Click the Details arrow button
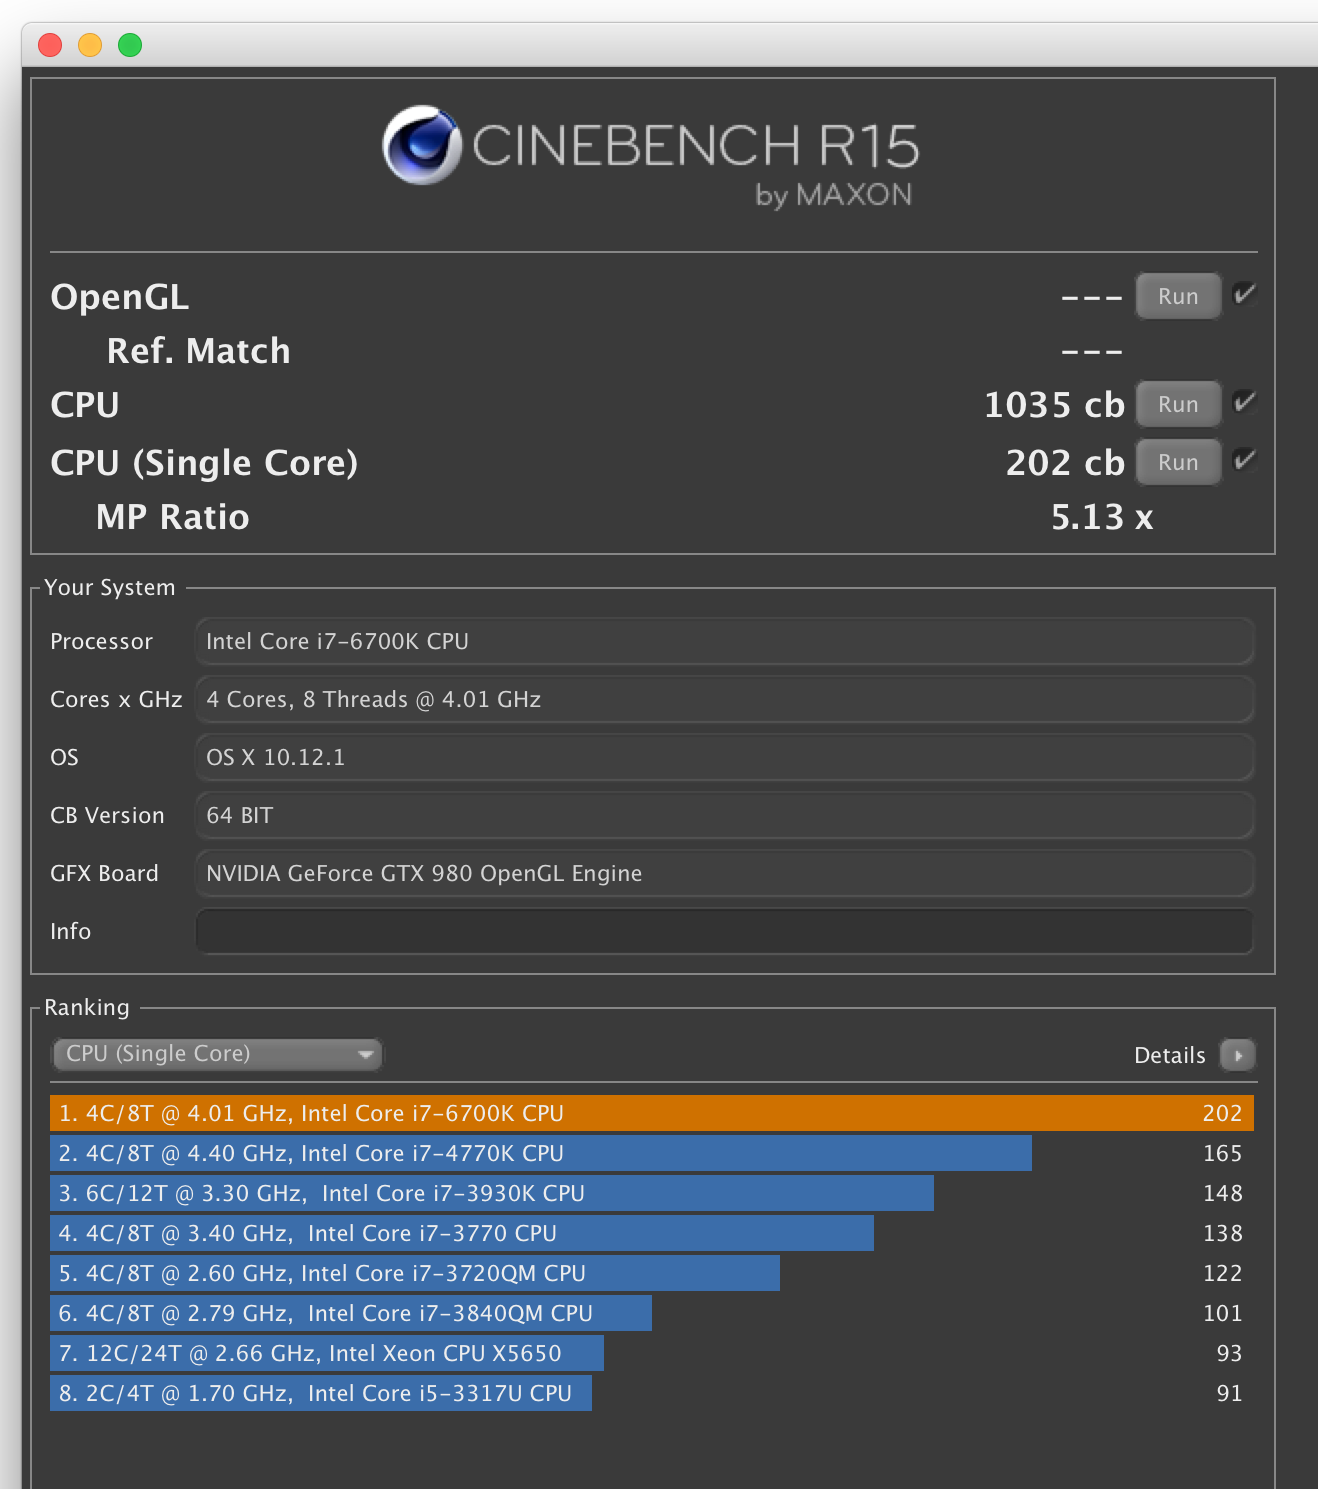Viewport: 1318px width, 1489px height. tap(1238, 1055)
